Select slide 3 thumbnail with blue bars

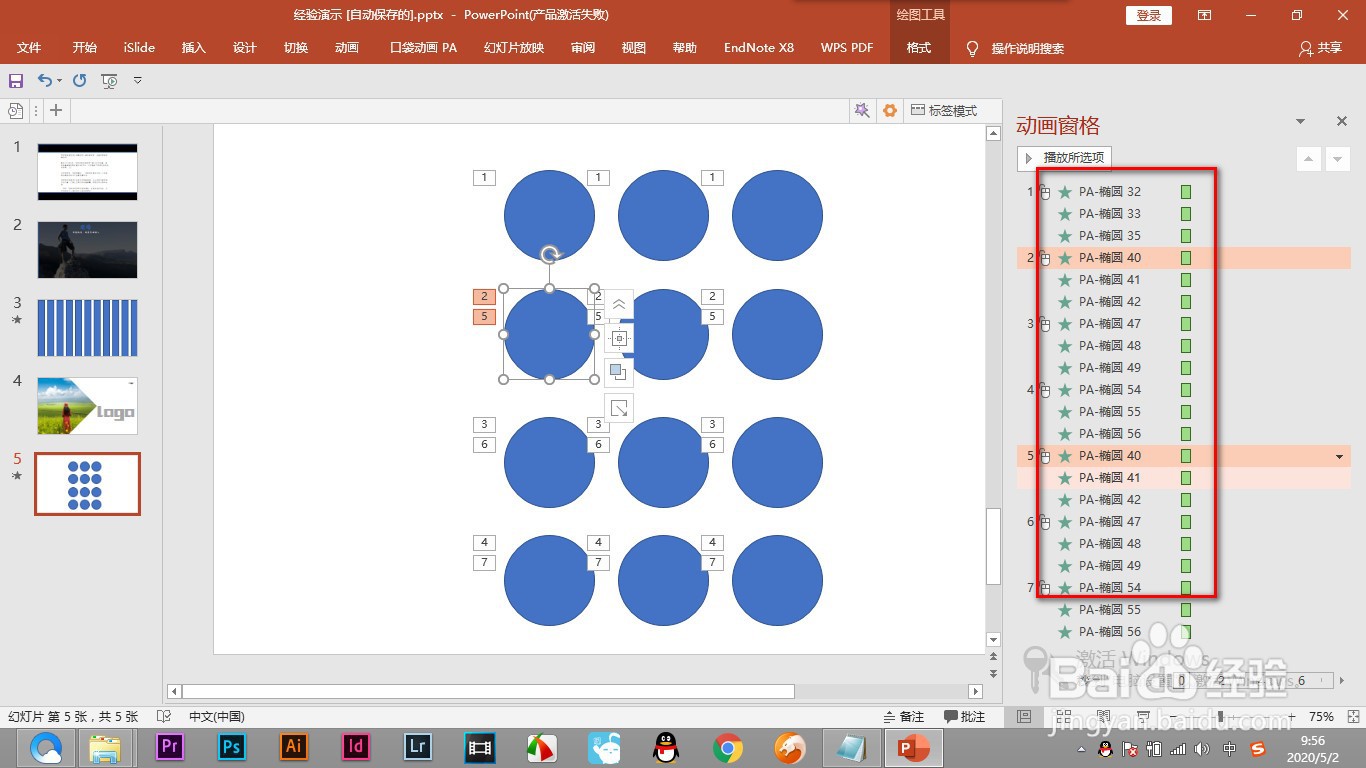point(87,327)
